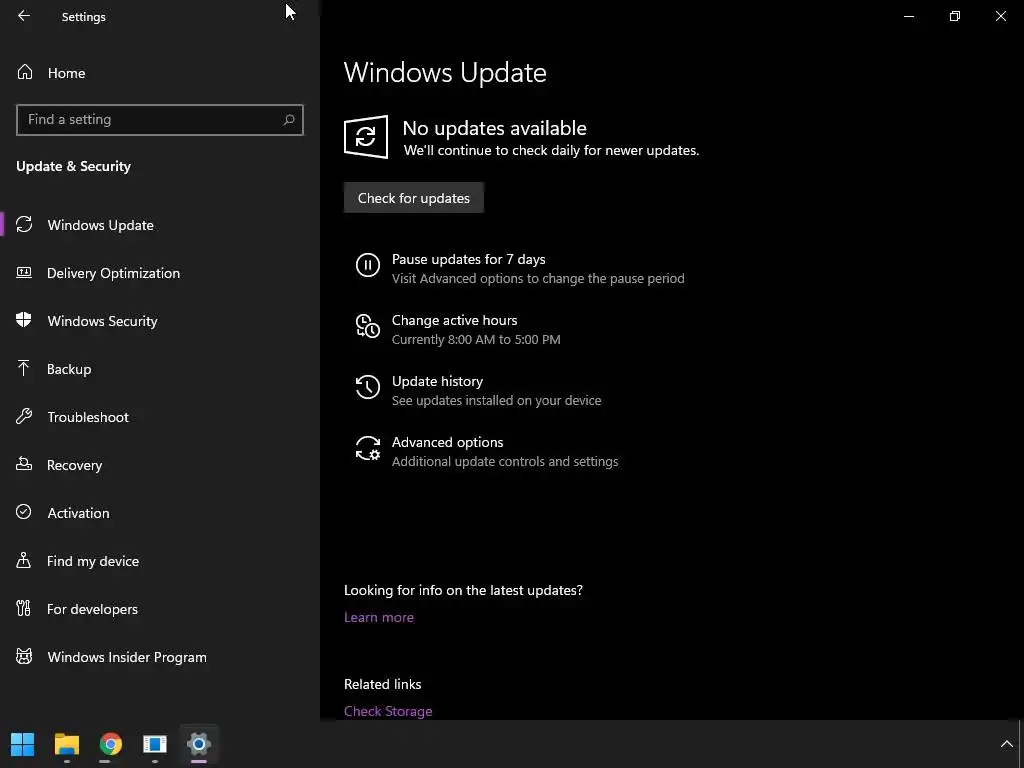Click the For developers tools icon
The height and width of the screenshot is (768, 1024).
24,608
